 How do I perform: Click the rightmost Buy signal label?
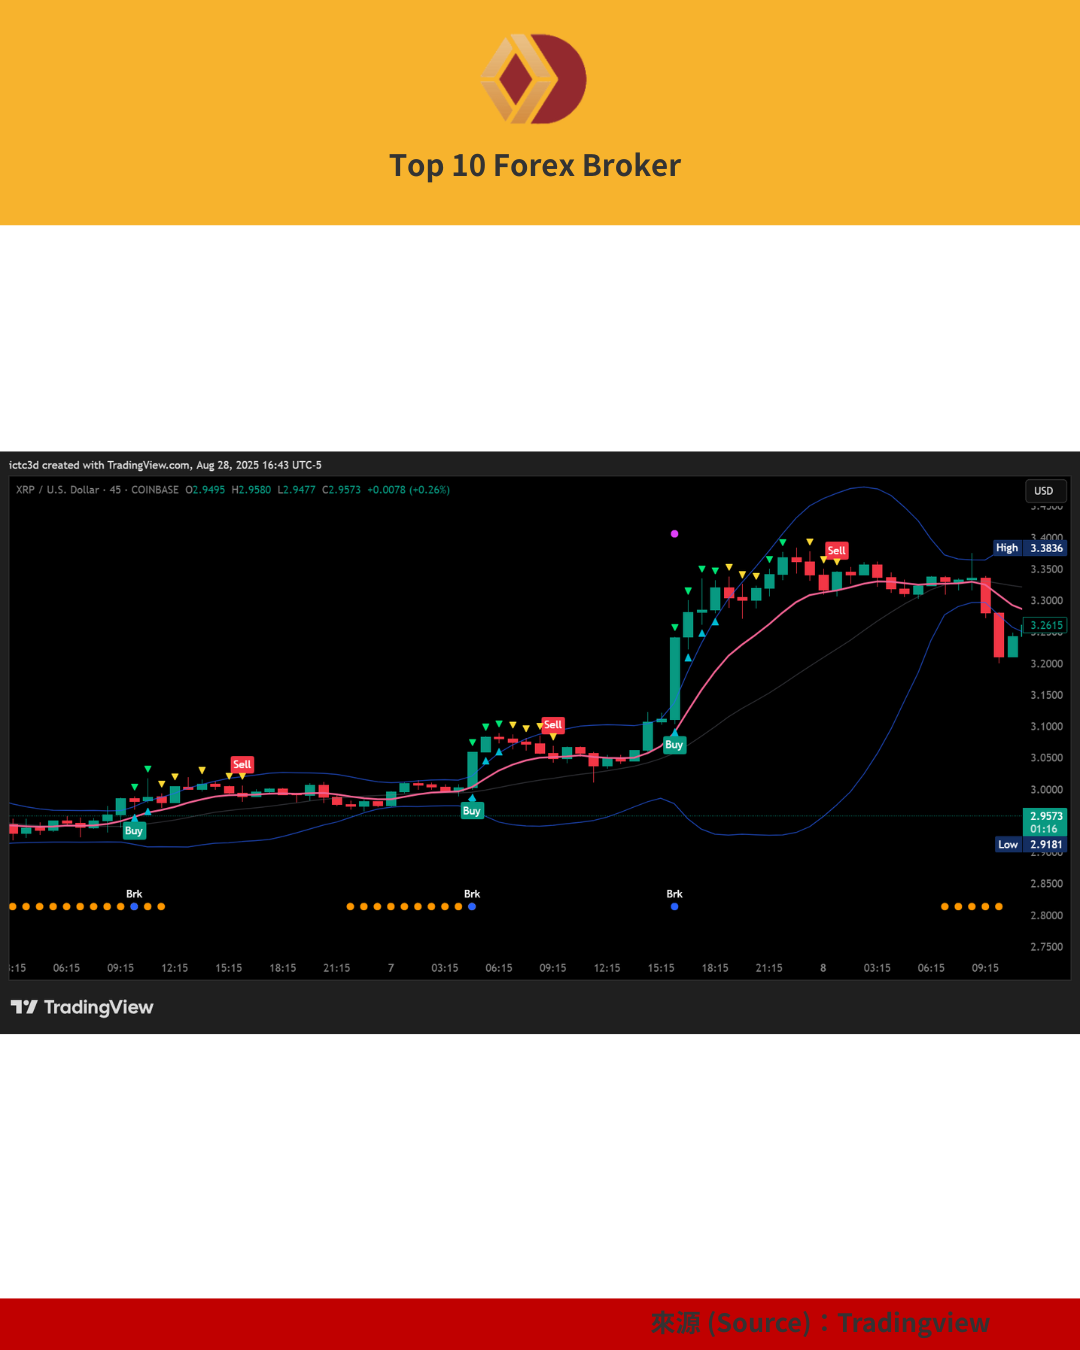pos(674,745)
